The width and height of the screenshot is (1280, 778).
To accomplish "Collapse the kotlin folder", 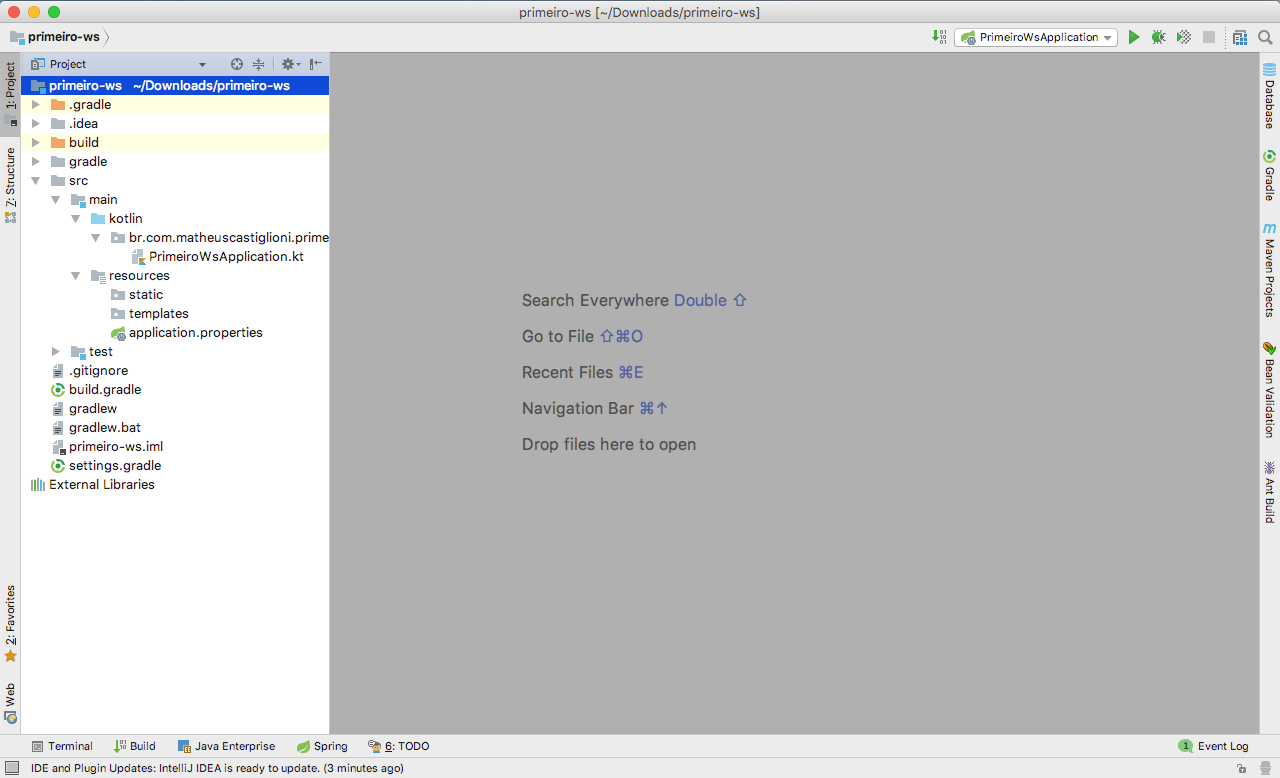I will pos(76,219).
